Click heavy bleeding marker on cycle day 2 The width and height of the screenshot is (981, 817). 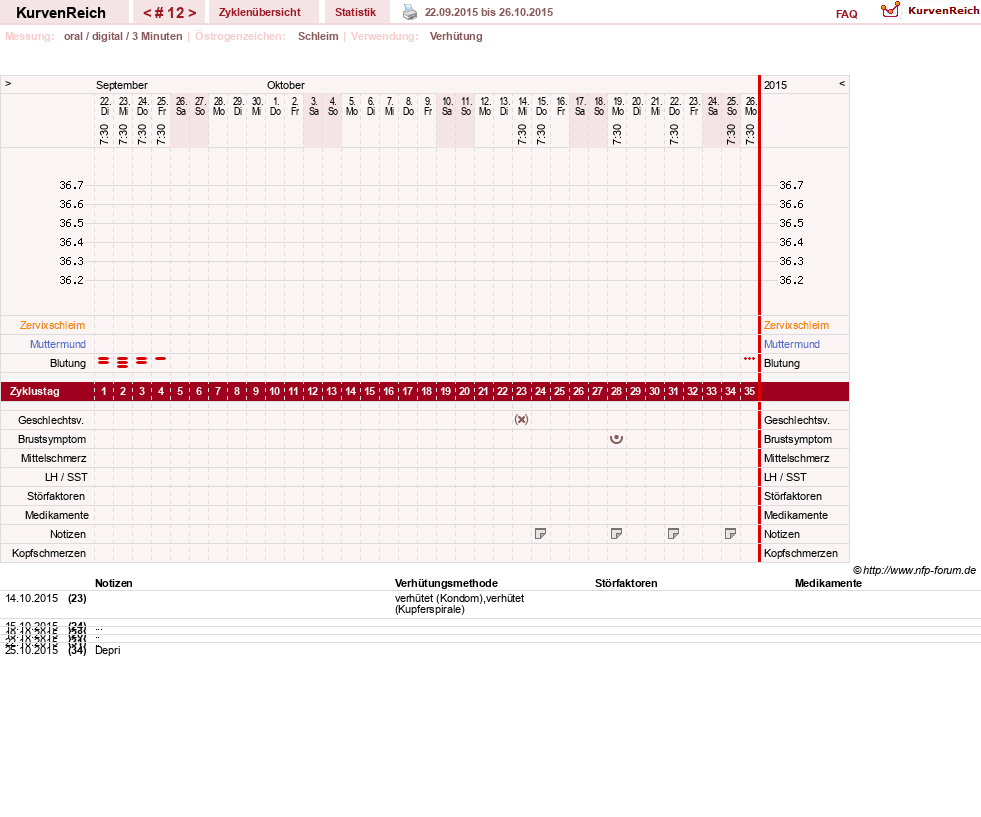[x=123, y=362]
